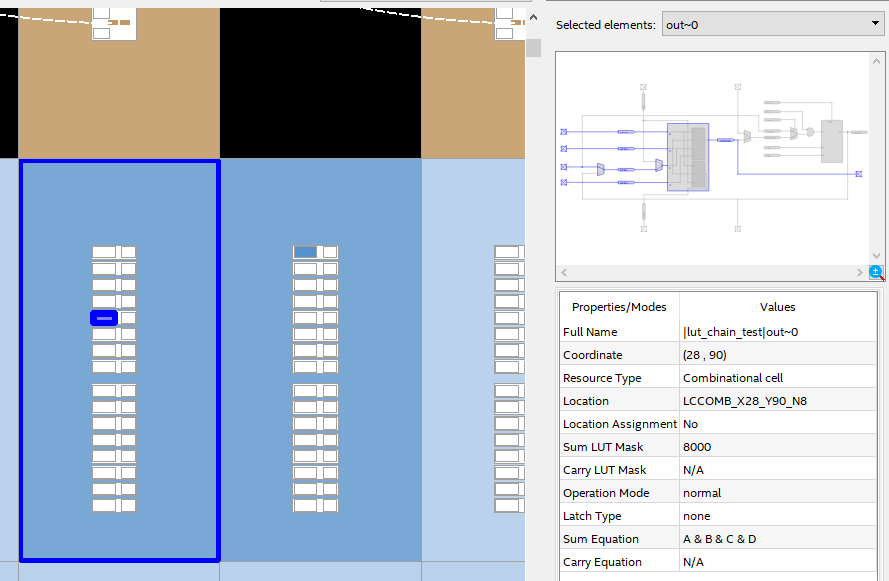Click the left arrow of the schematic horizontal scrollbar
This screenshot has height=581, width=889.
click(x=564, y=273)
